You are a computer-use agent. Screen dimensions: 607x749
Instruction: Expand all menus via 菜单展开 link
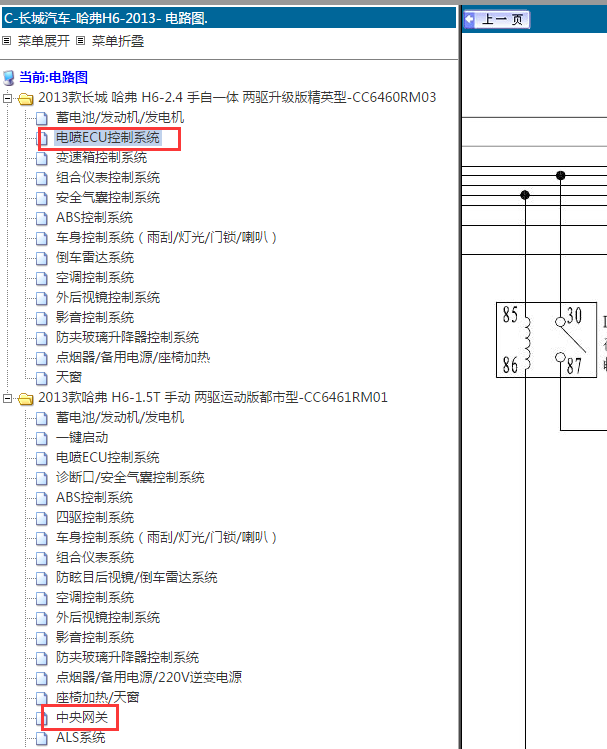[x=44, y=41]
